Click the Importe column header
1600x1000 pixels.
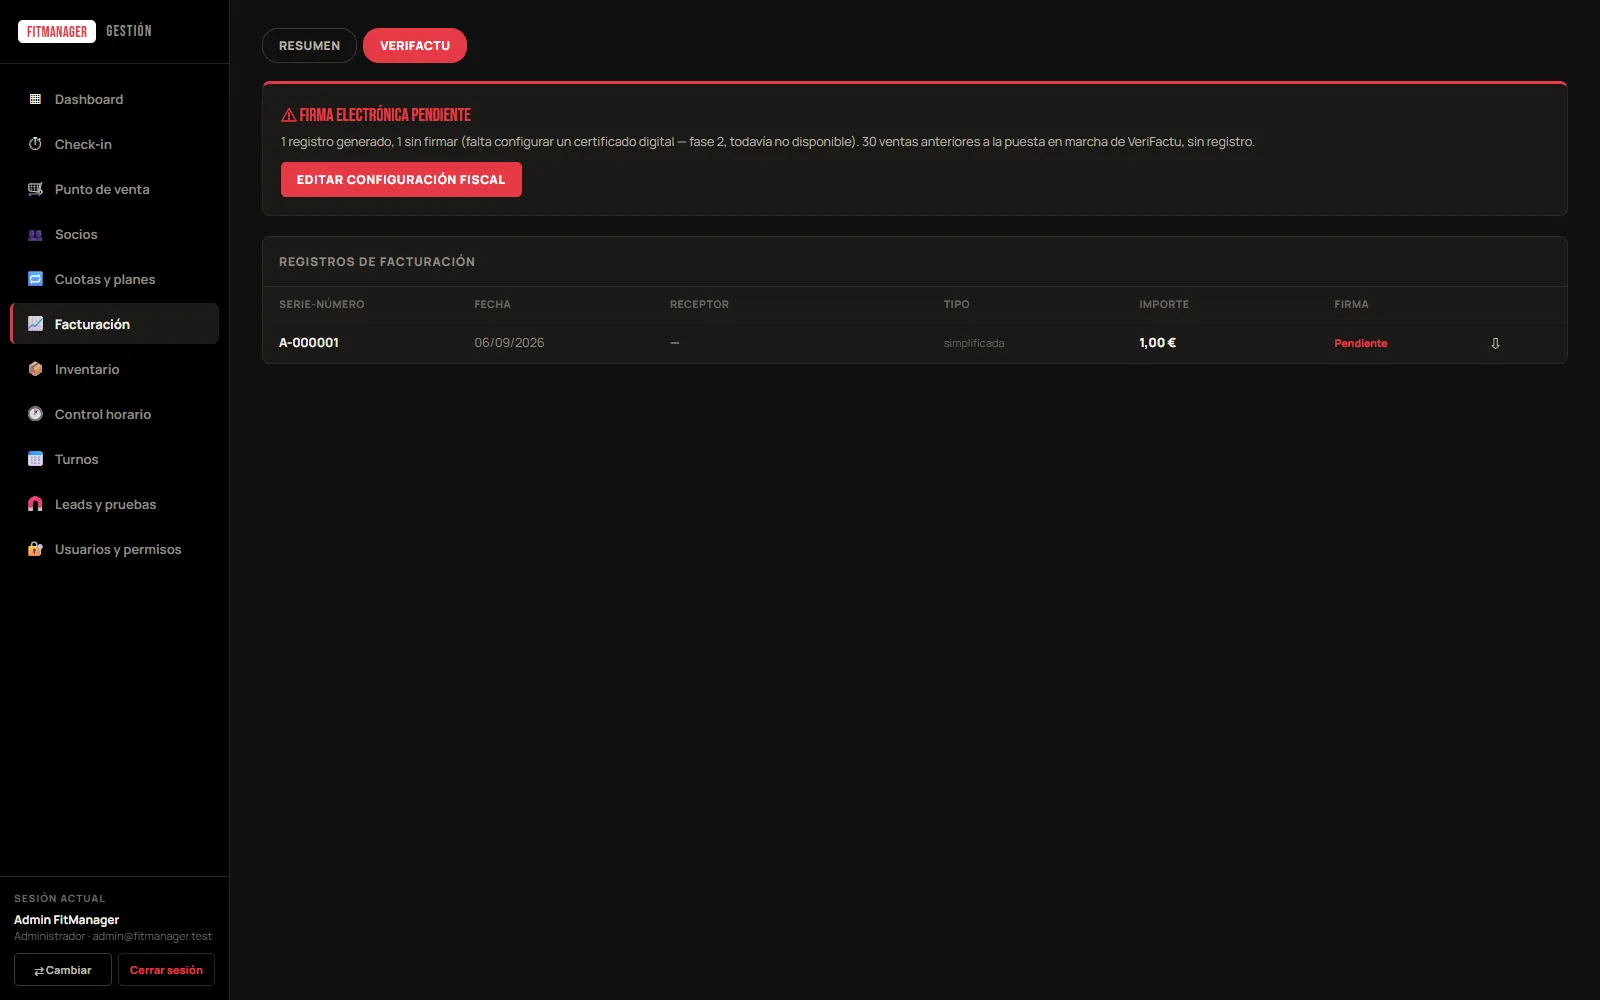click(x=1164, y=304)
